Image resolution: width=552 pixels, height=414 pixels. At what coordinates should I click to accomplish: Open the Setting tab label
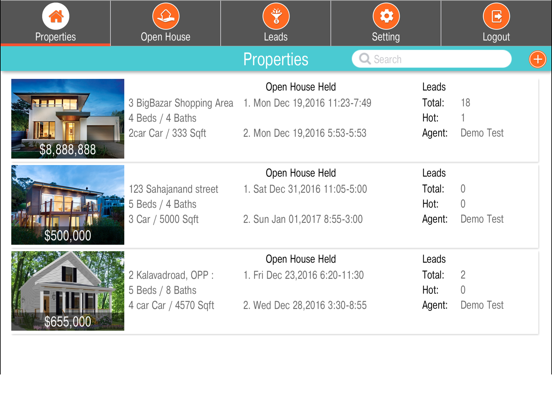pyautogui.click(x=386, y=37)
